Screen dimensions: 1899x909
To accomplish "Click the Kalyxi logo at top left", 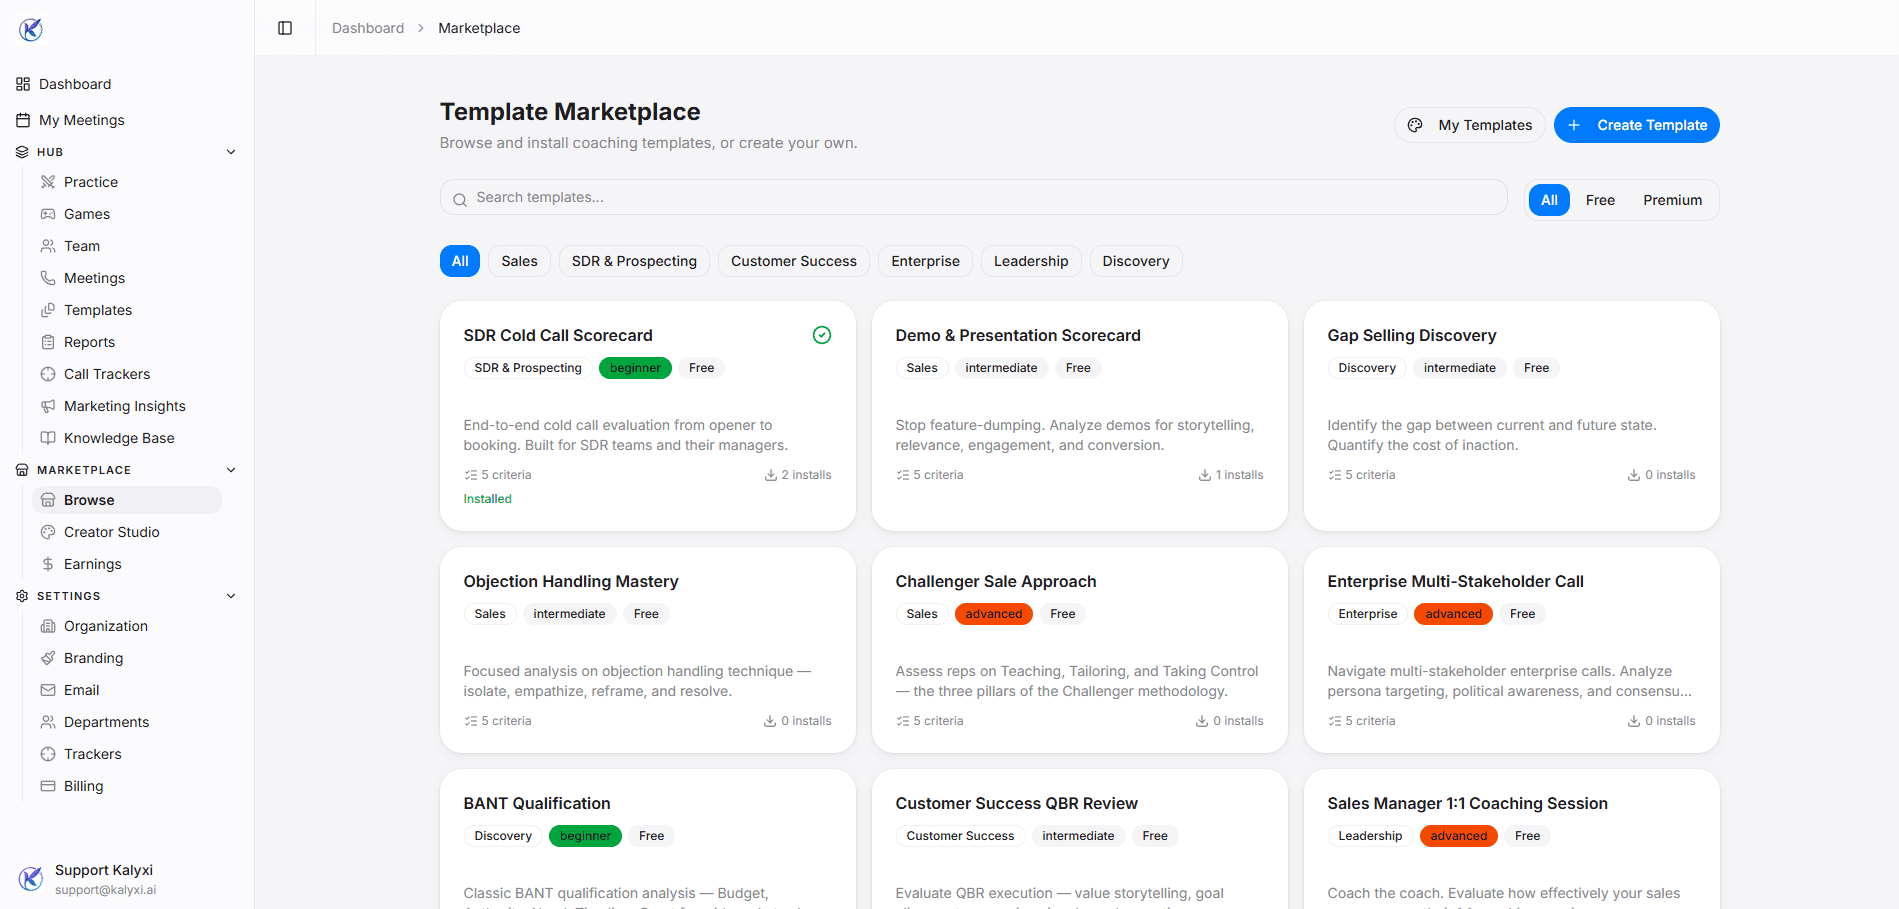I will pyautogui.click(x=30, y=28).
